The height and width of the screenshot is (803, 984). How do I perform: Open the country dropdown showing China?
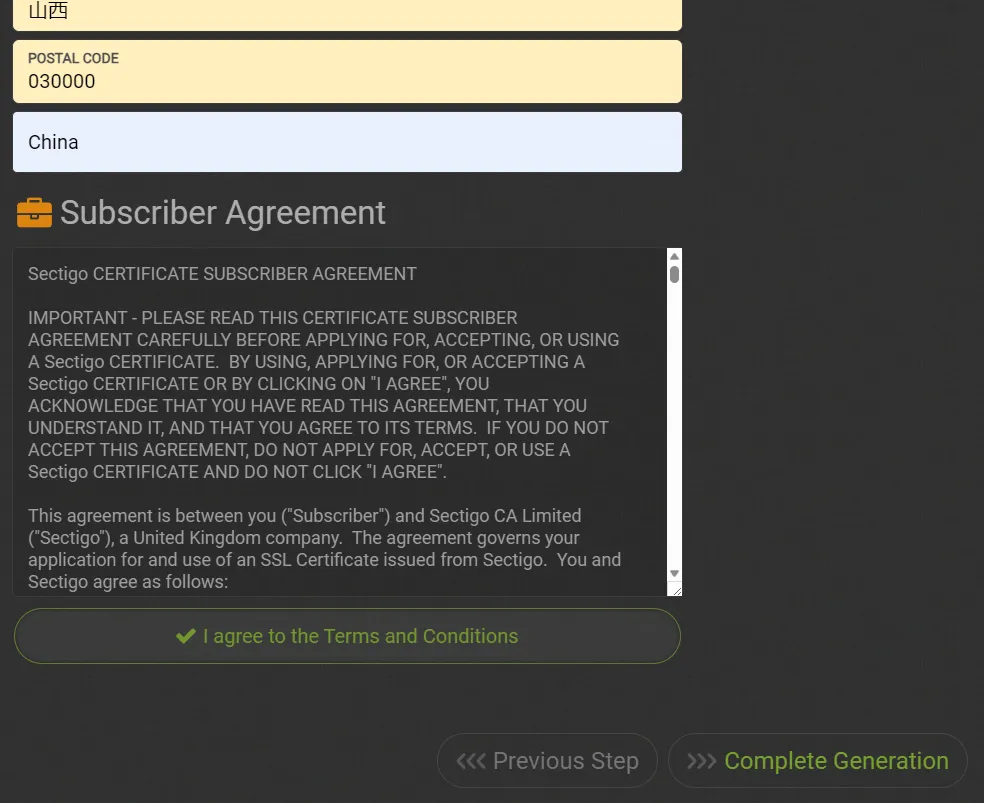pyautogui.click(x=347, y=142)
